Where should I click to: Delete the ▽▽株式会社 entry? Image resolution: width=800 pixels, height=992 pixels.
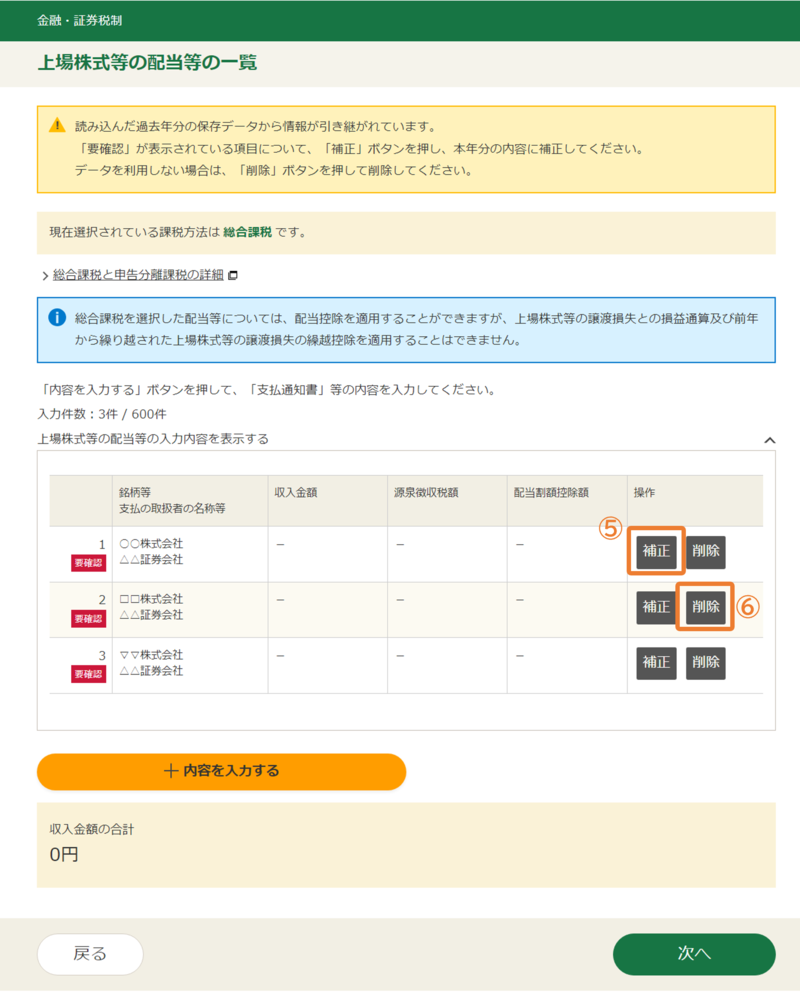pyautogui.click(x=705, y=662)
